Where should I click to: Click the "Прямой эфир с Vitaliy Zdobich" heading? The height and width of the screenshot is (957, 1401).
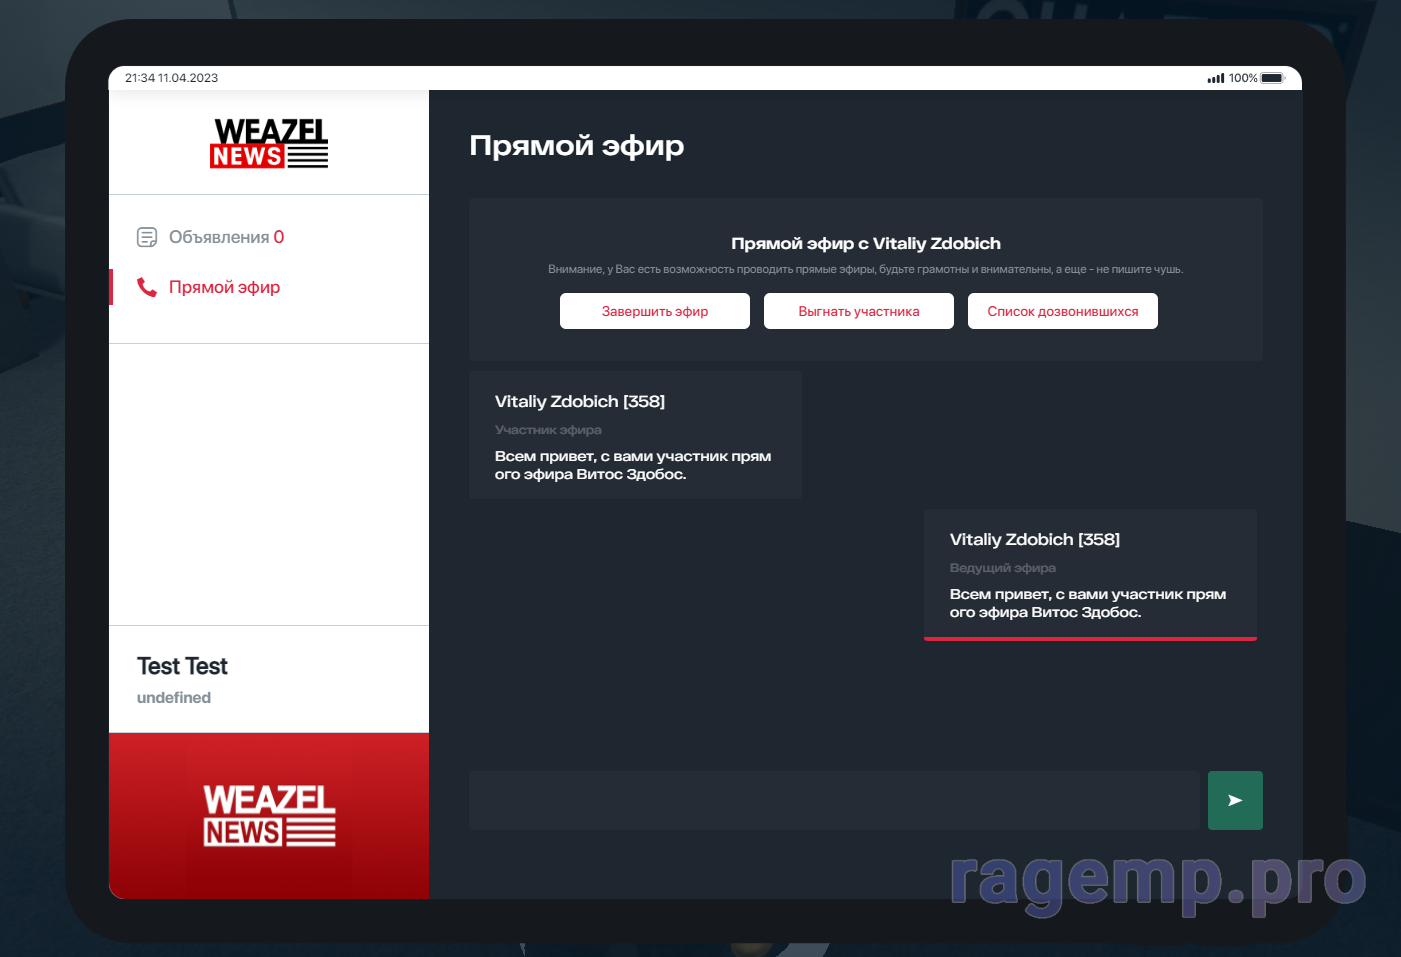pyautogui.click(x=865, y=243)
